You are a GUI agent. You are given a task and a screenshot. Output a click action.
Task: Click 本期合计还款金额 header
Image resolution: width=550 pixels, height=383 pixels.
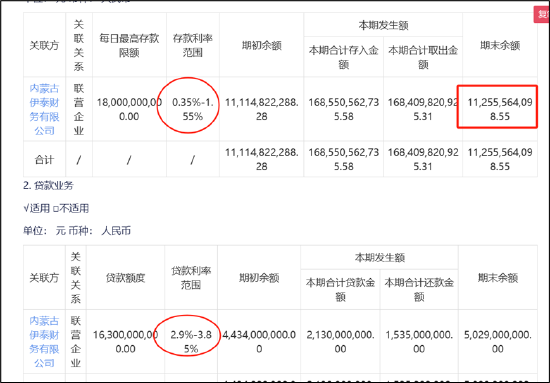click(419, 290)
